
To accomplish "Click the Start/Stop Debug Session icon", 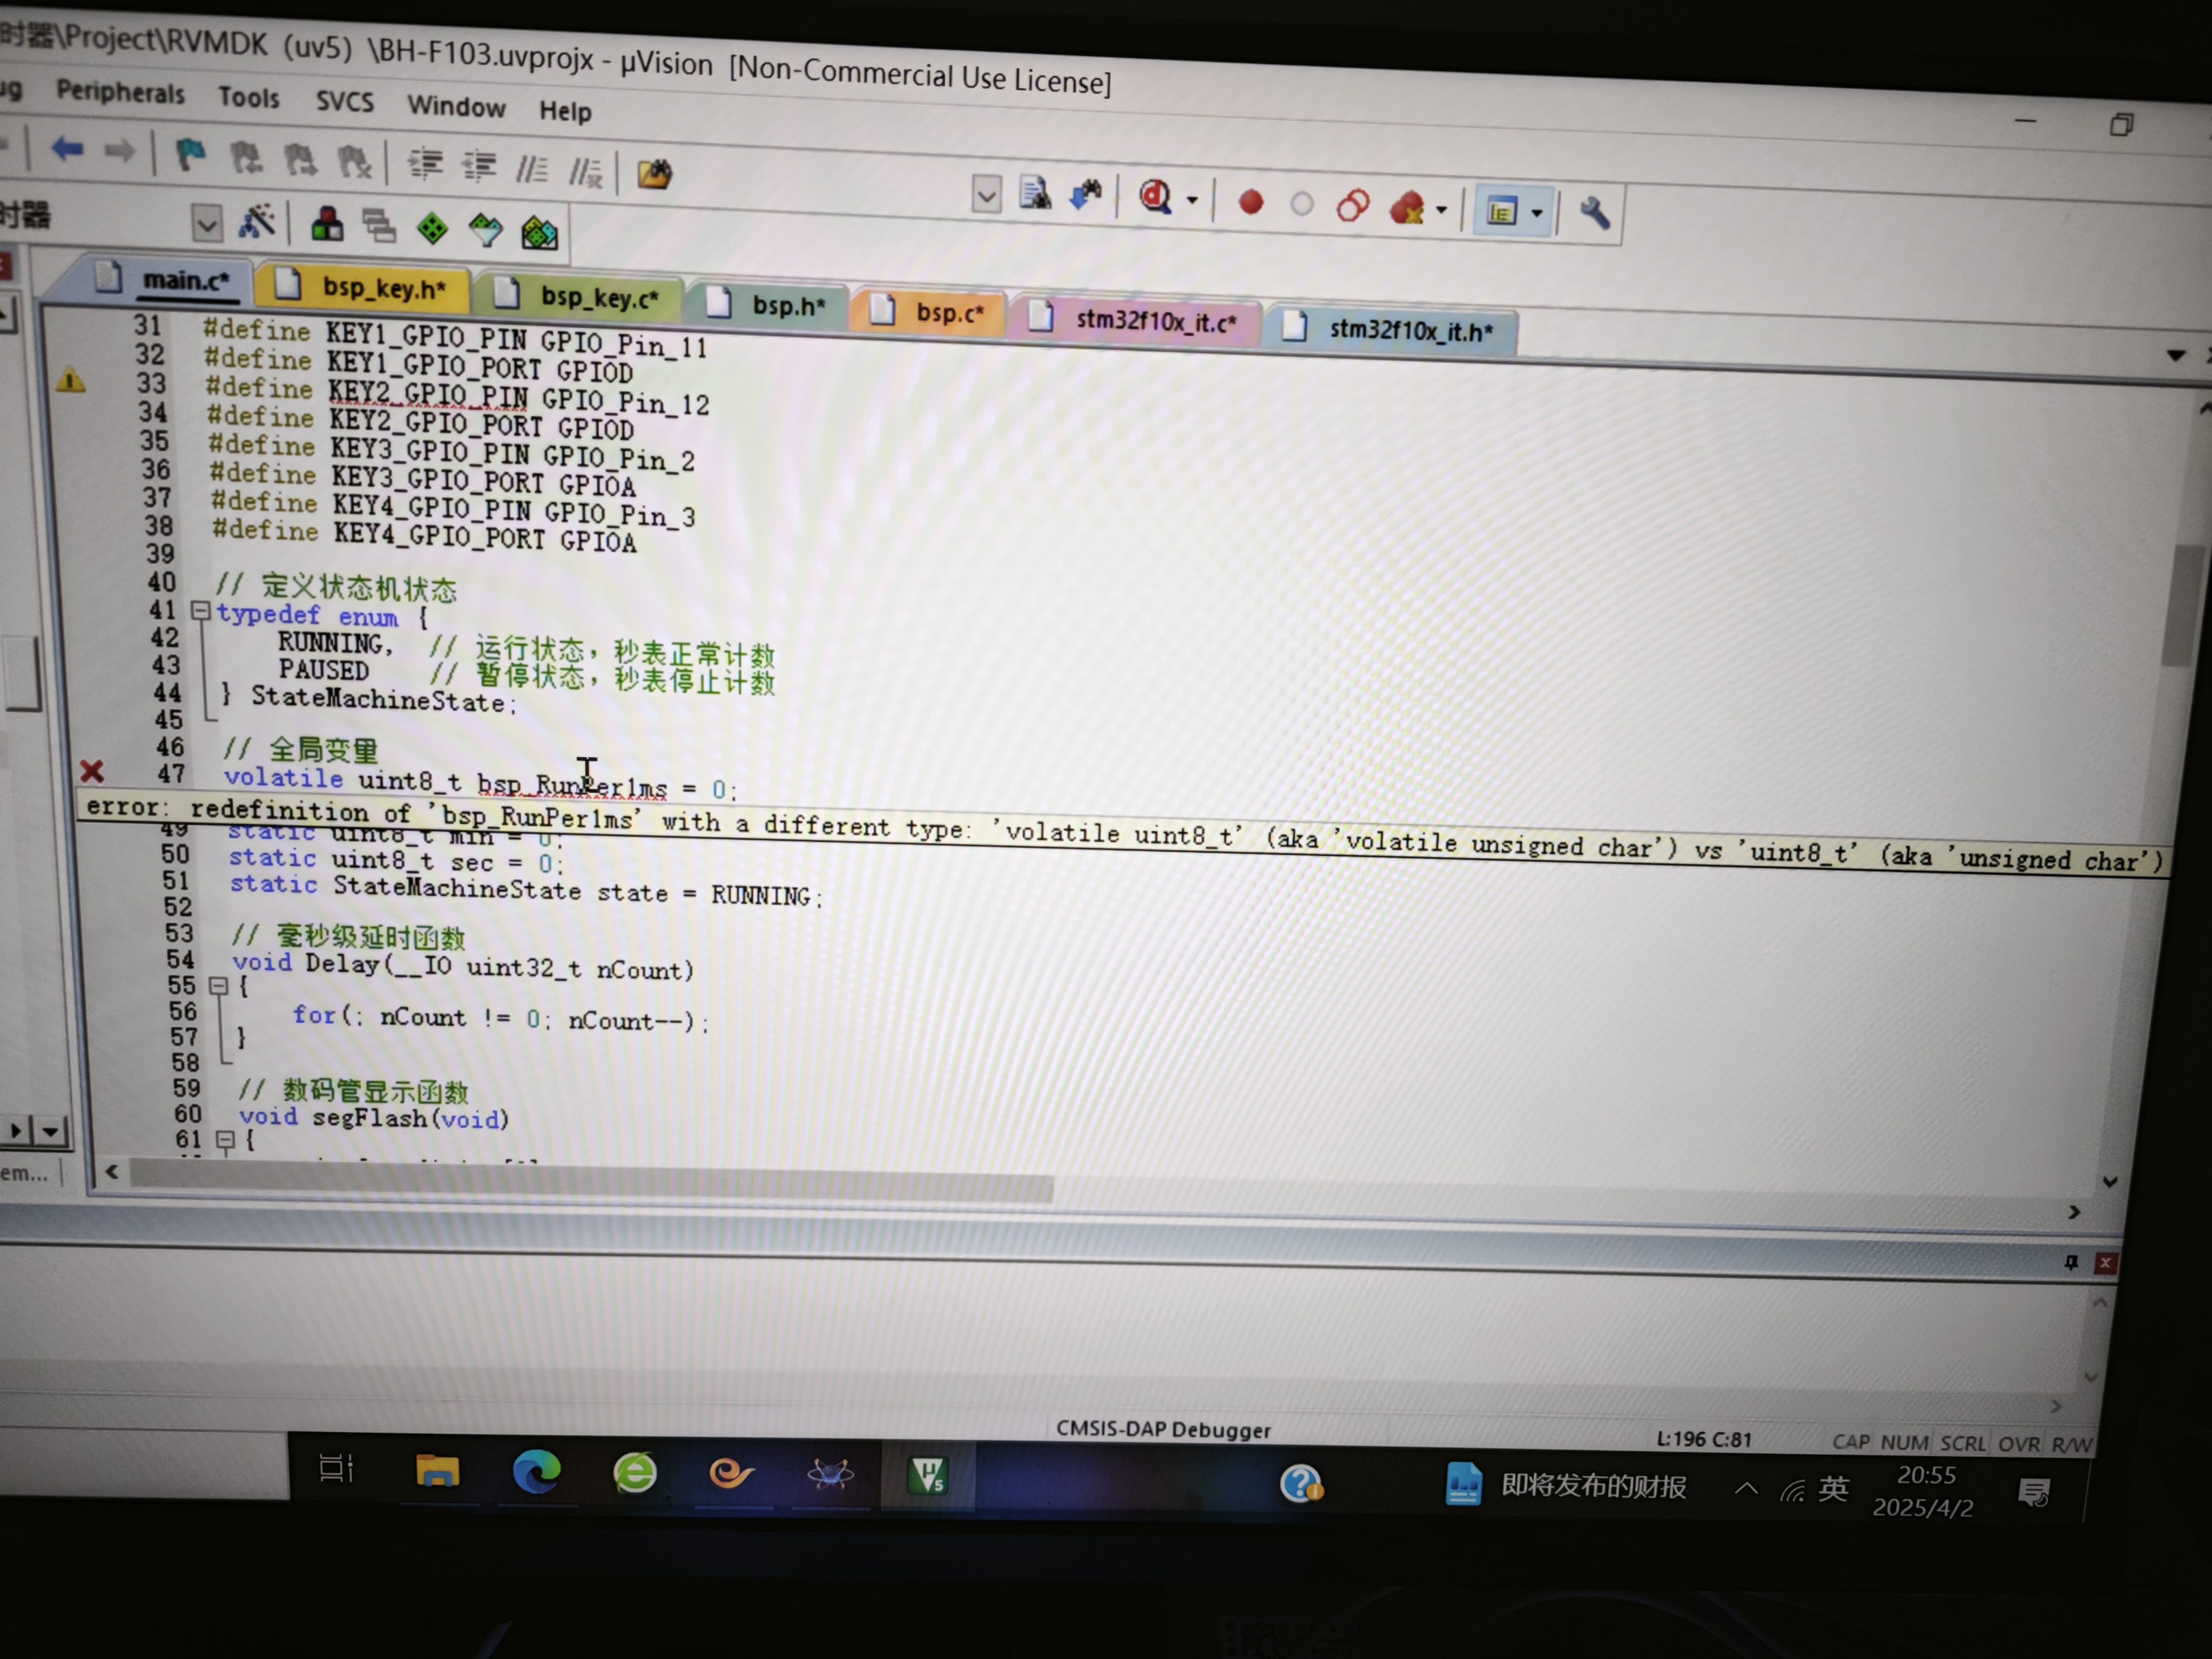I will [1156, 197].
